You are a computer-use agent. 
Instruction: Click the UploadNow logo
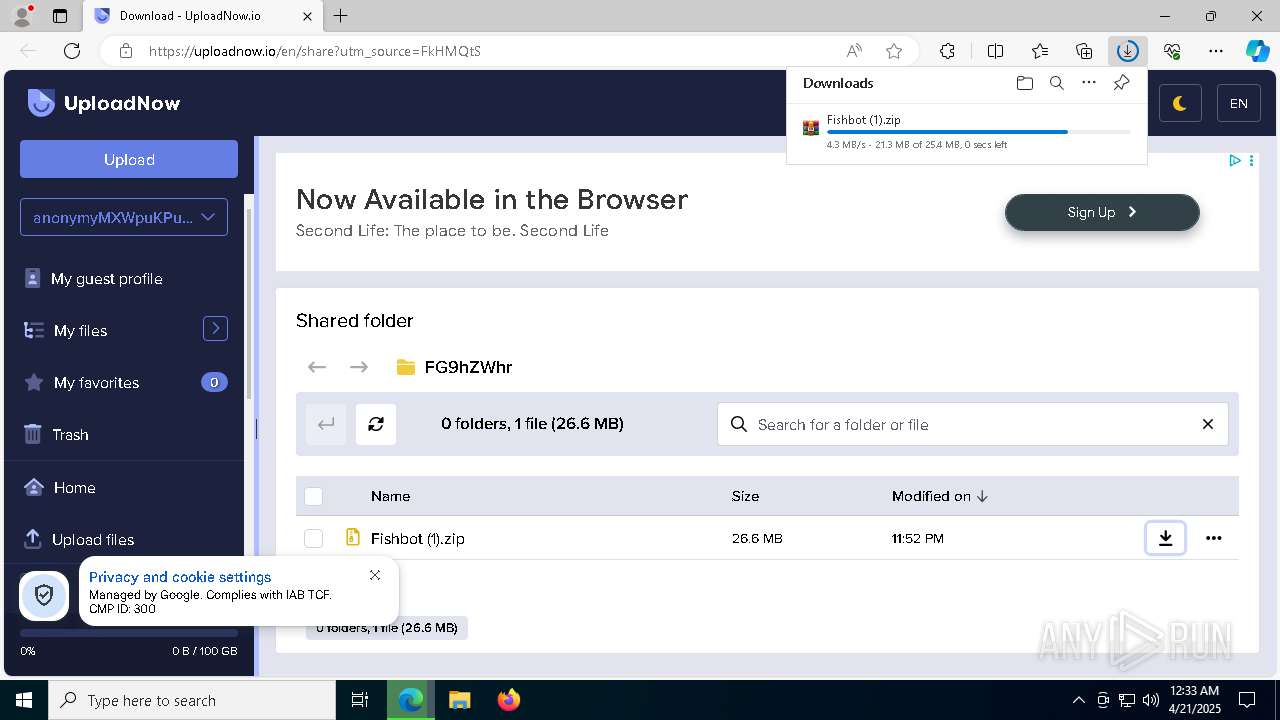[x=104, y=103]
